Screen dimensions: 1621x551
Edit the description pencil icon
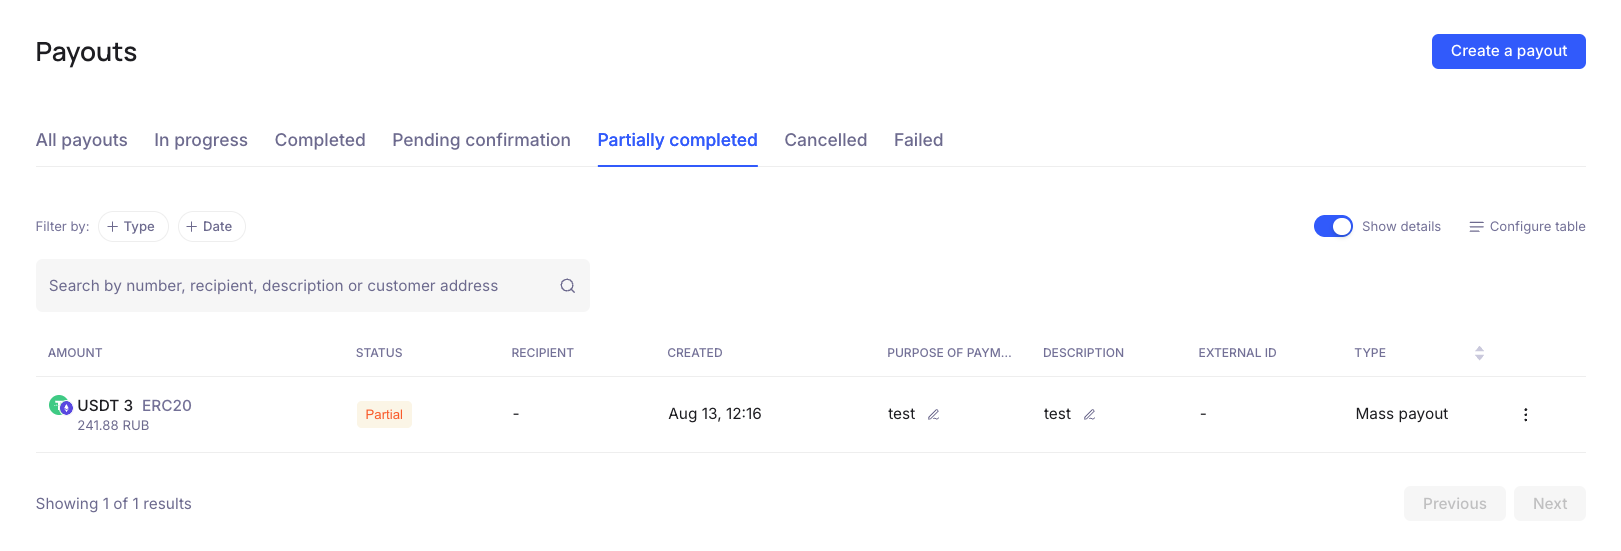1089,414
